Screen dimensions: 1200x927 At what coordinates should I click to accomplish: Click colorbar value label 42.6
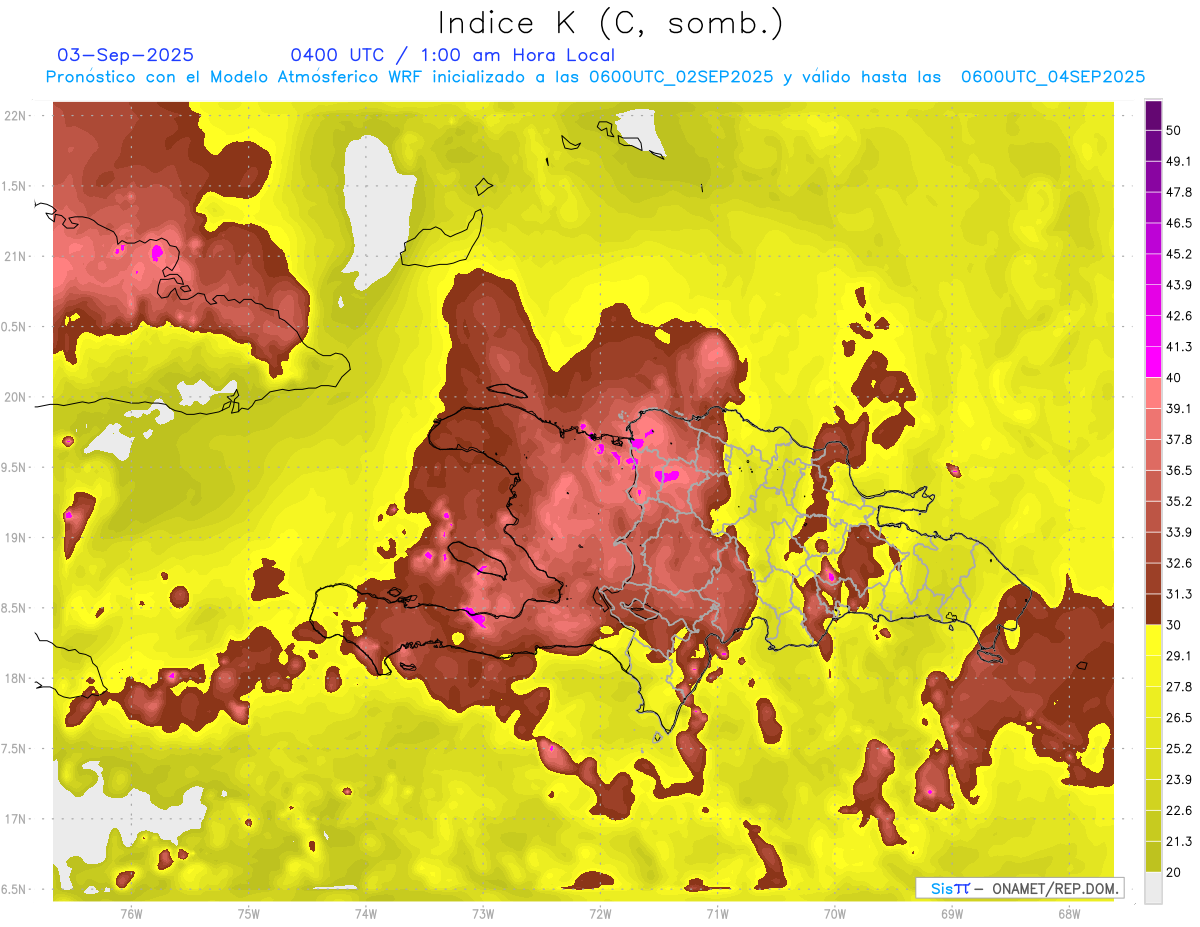click(x=1179, y=316)
